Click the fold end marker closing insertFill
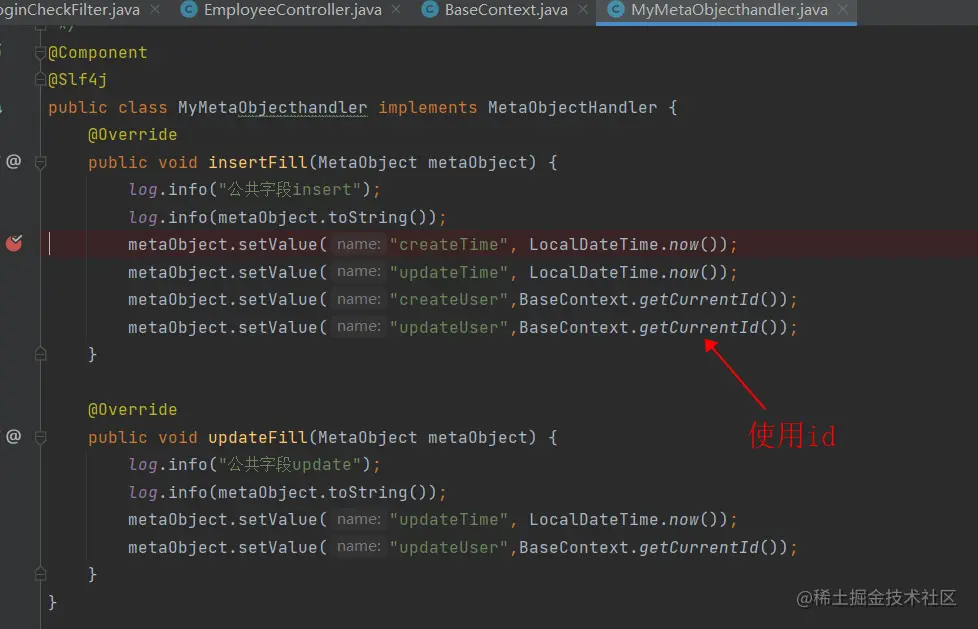This screenshot has height=629, width=978. point(41,354)
